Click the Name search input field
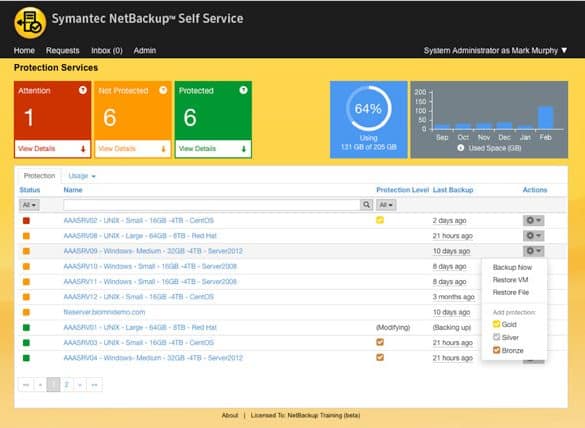Image resolution: width=585 pixels, height=428 pixels. pyautogui.click(x=212, y=204)
